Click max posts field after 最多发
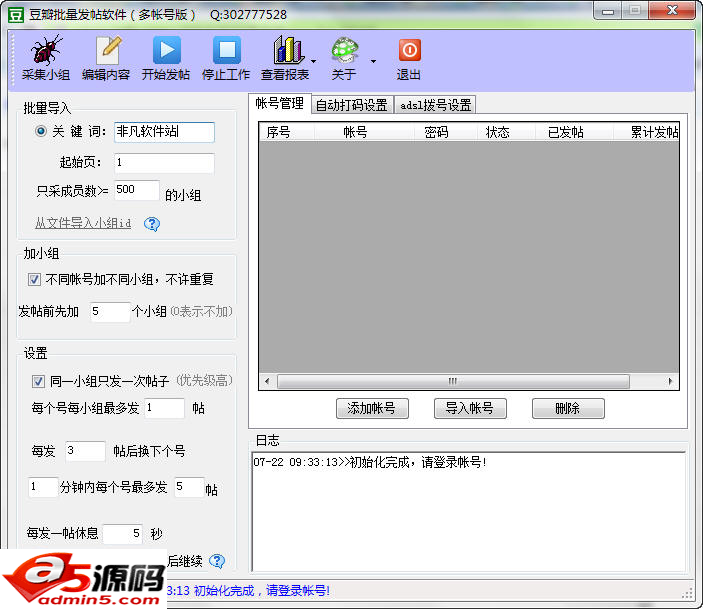703x609 pixels. (x=189, y=487)
